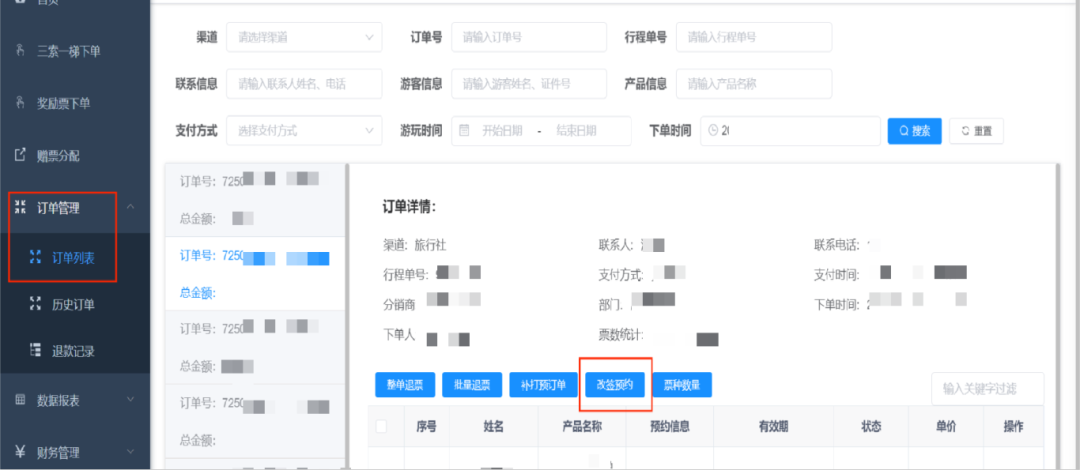Expand the 财务管理 menu chevron
The height and width of the screenshot is (470, 1080).
[x=131, y=452]
